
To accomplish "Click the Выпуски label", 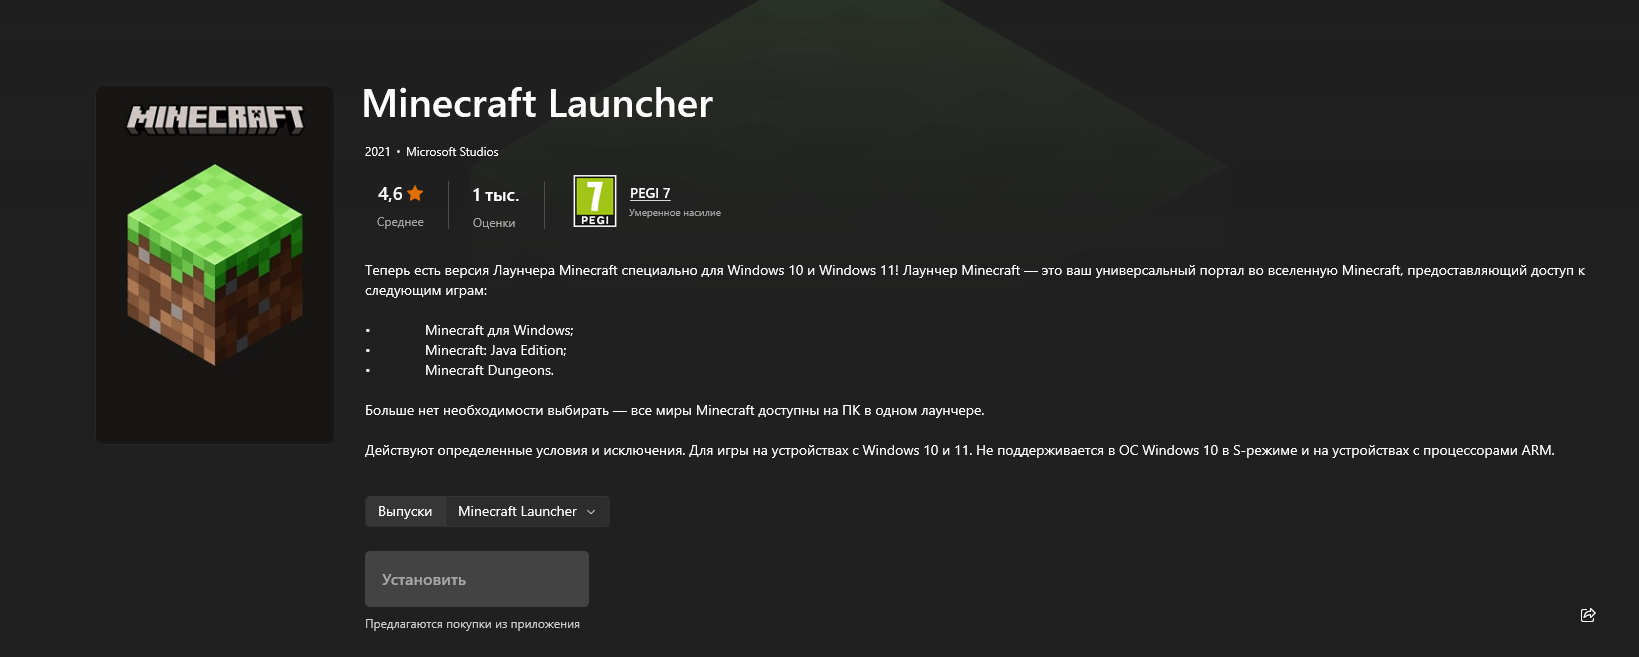I will [x=405, y=511].
